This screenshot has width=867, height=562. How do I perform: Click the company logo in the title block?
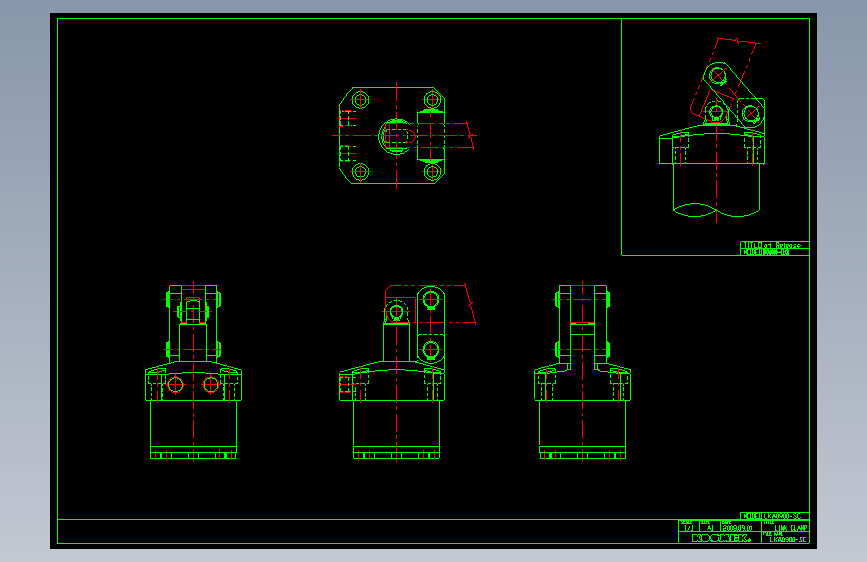[722, 538]
